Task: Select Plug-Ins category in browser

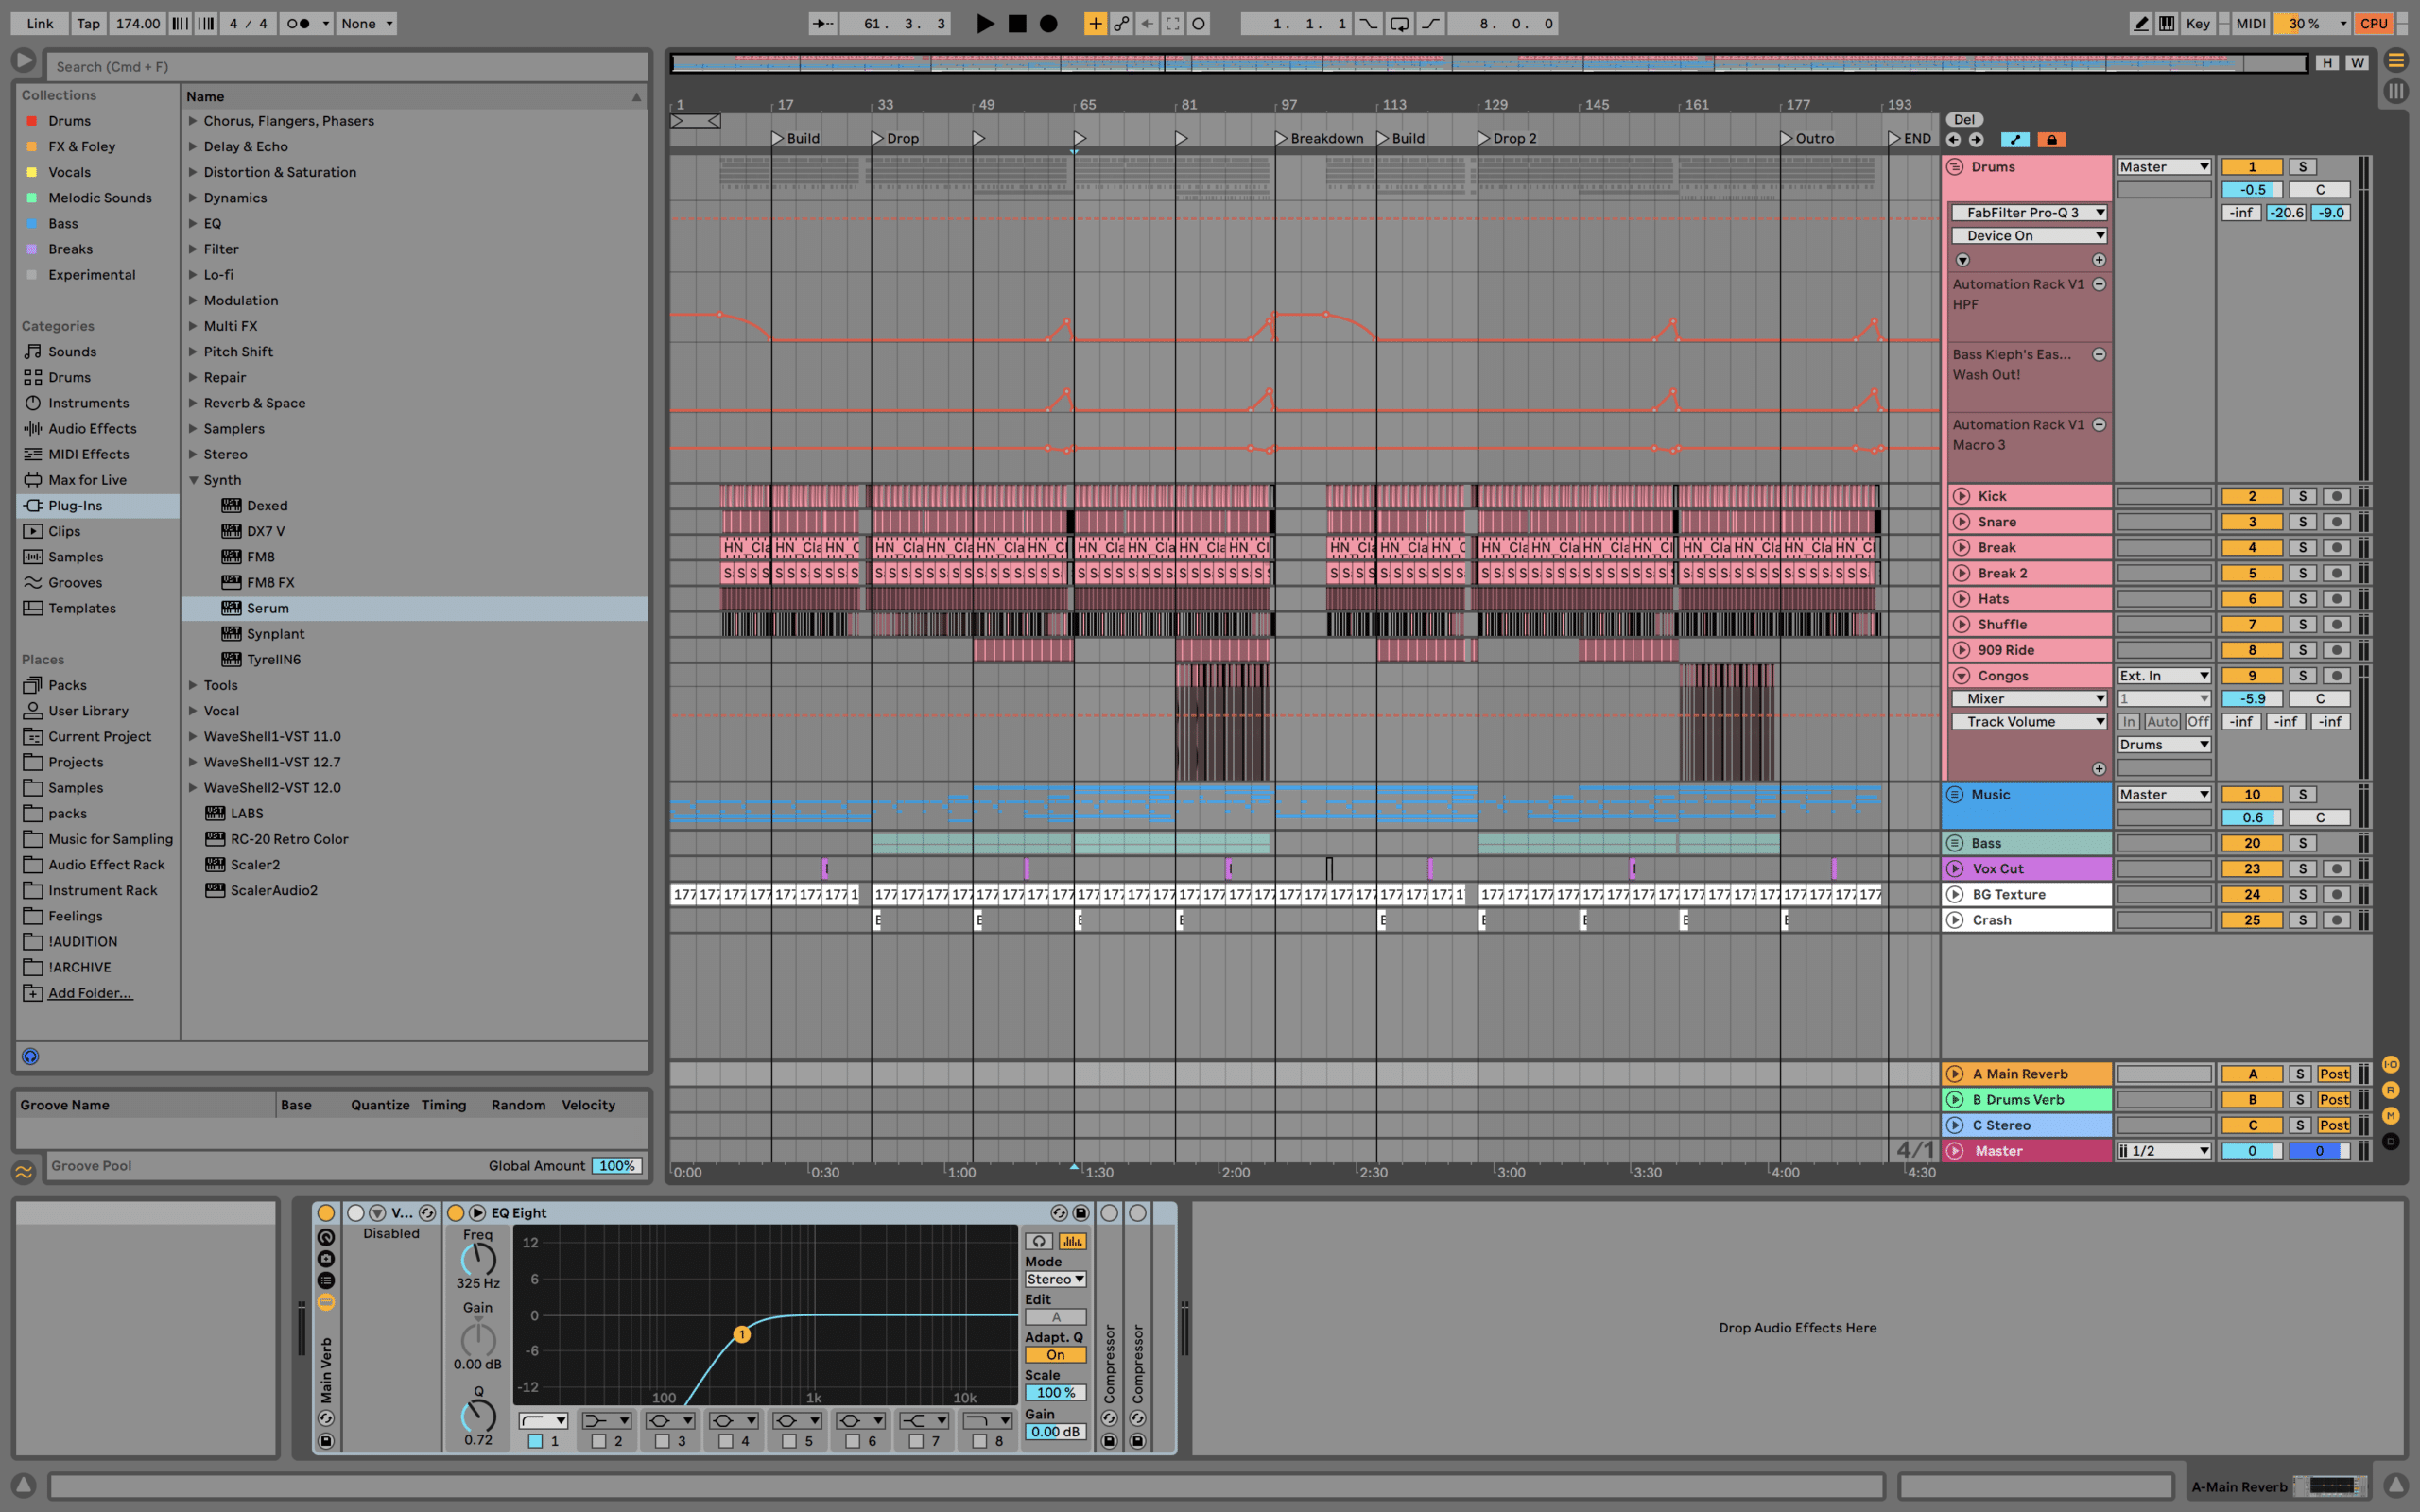Action: pyautogui.click(x=98, y=506)
